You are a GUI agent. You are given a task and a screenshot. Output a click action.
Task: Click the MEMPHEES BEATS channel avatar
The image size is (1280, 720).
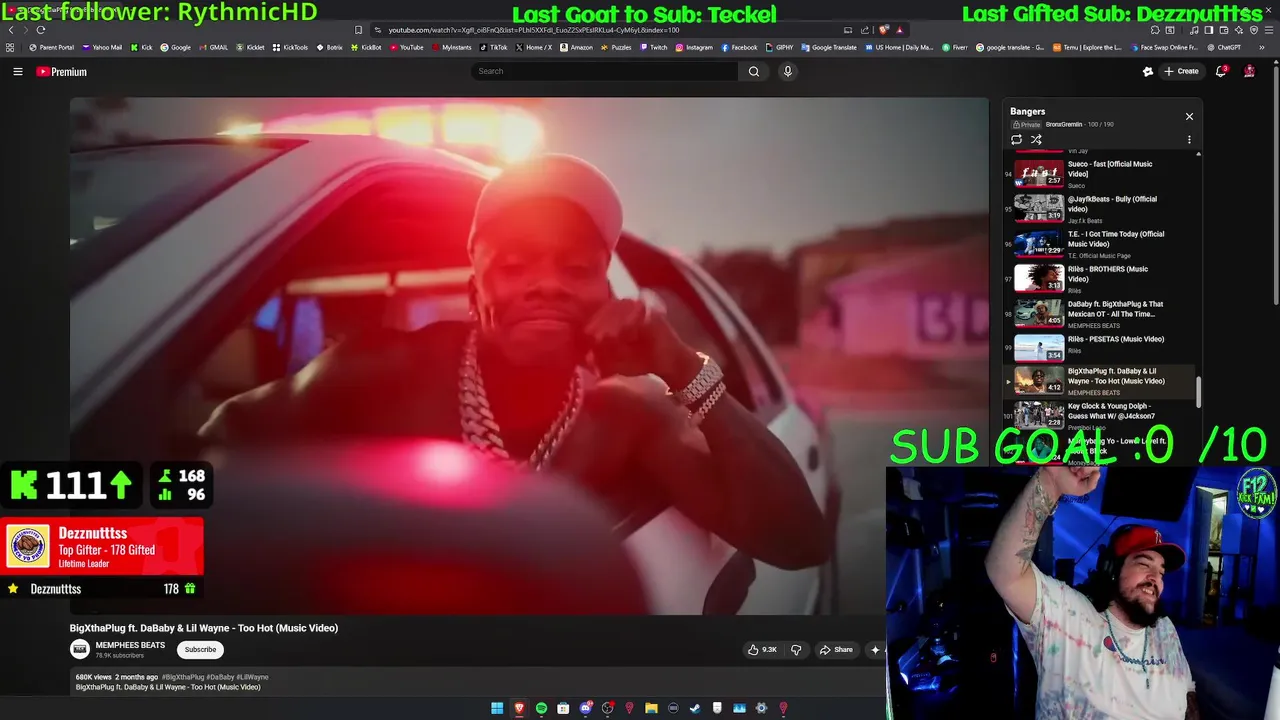[80, 650]
